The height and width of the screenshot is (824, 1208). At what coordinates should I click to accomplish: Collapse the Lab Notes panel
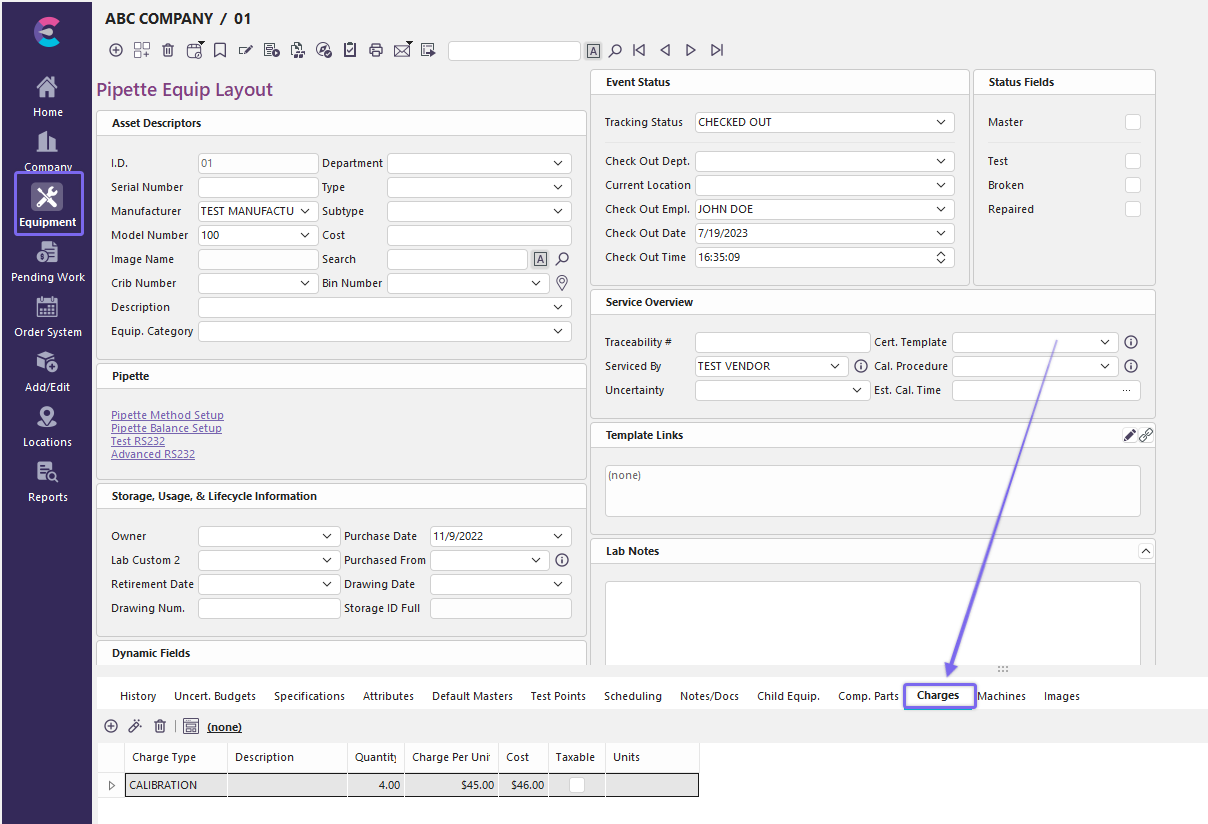pos(1146,551)
